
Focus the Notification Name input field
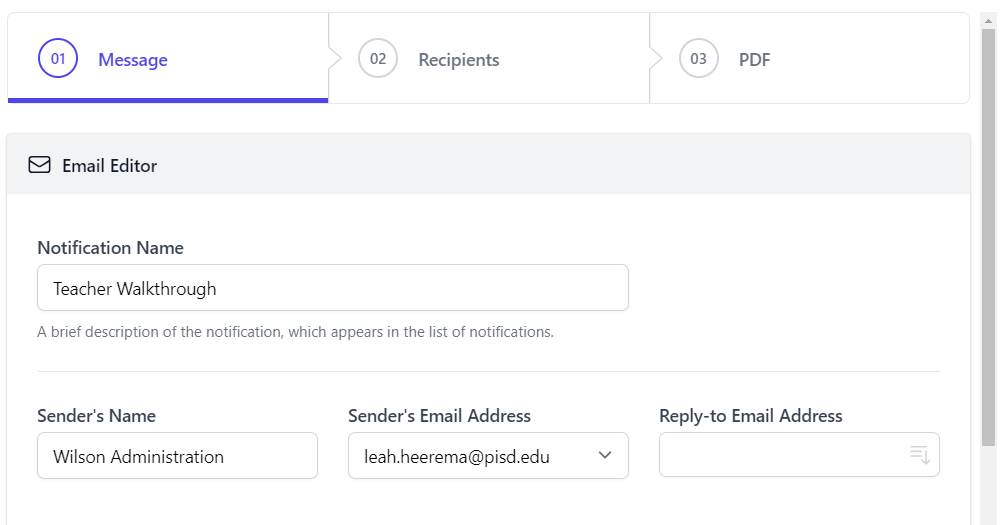click(x=333, y=288)
